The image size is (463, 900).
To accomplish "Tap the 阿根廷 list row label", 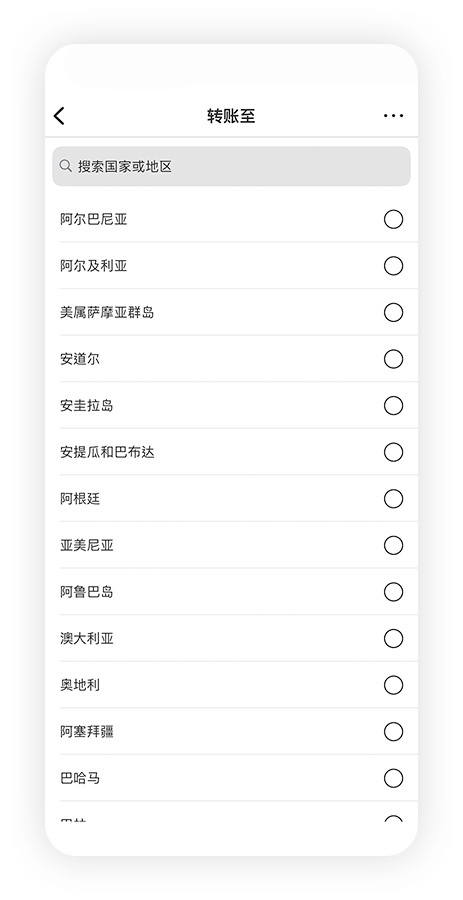I will point(80,499).
